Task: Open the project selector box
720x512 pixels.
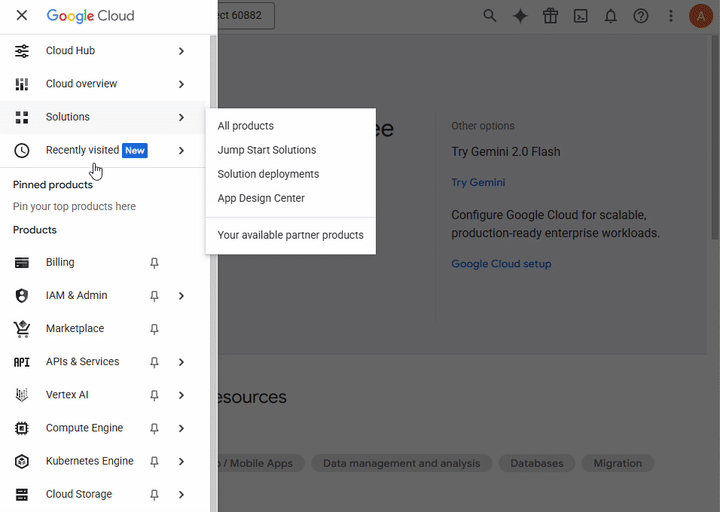Action: pos(246,16)
